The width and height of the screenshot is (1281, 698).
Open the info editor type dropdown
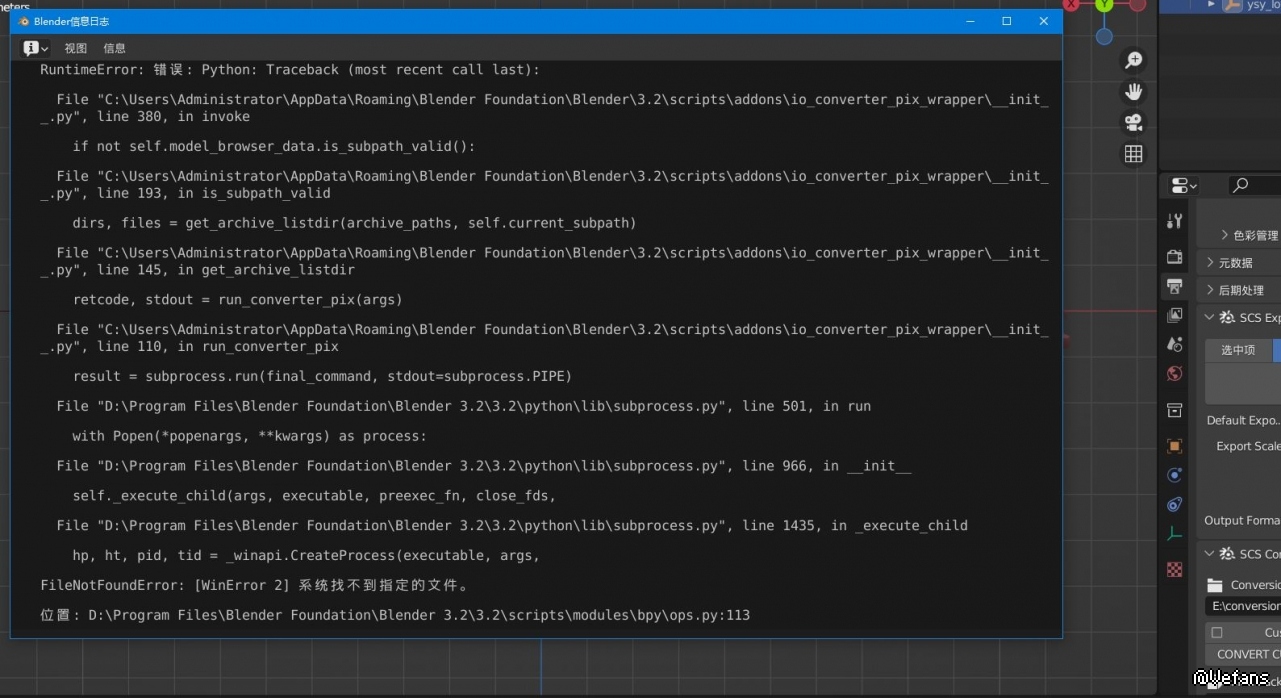point(35,48)
